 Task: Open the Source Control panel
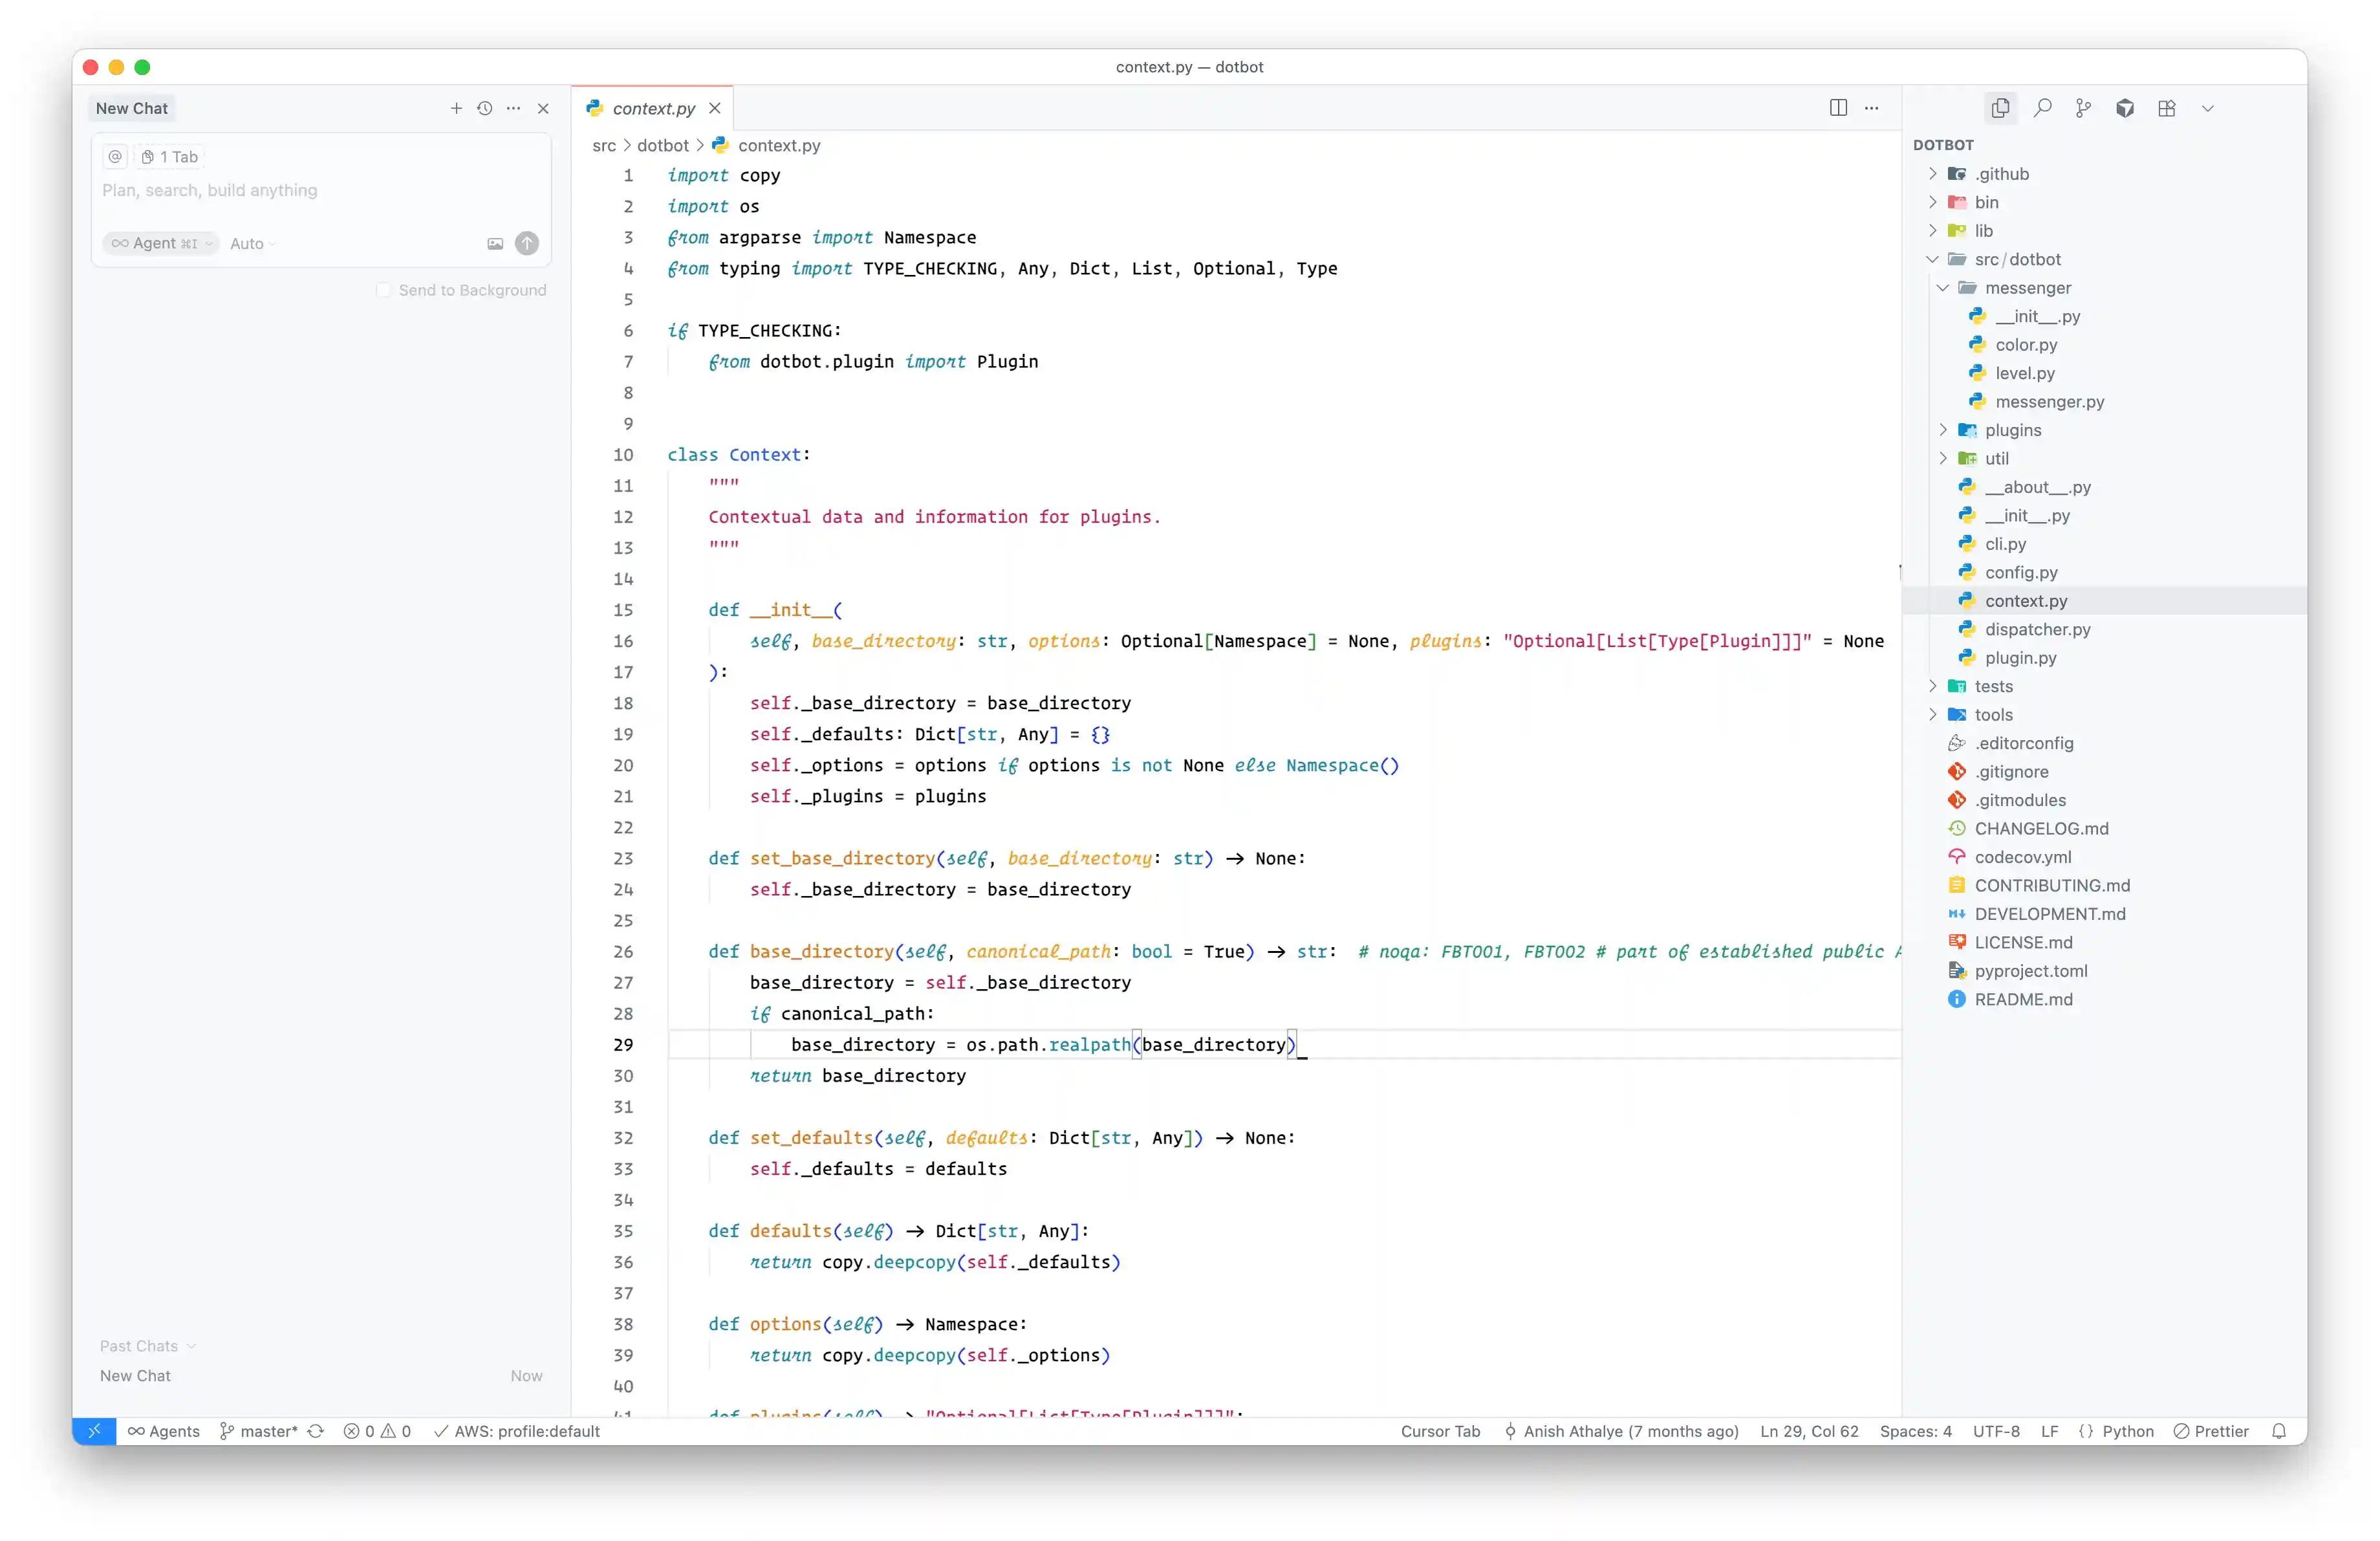pyautogui.click(x=2084, y=108)
